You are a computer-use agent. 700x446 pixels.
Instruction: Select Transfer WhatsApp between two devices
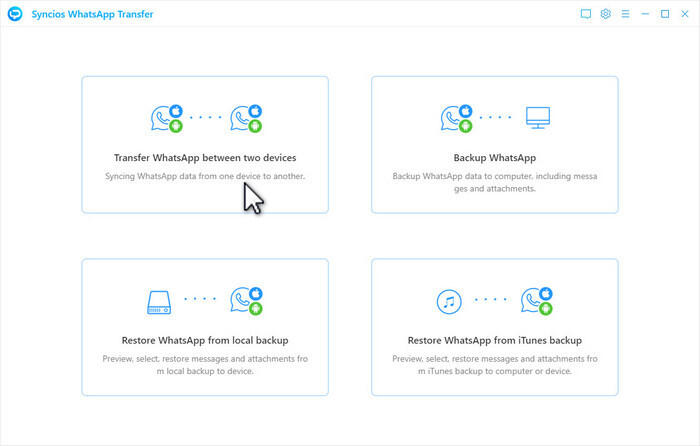click(205, 158)
